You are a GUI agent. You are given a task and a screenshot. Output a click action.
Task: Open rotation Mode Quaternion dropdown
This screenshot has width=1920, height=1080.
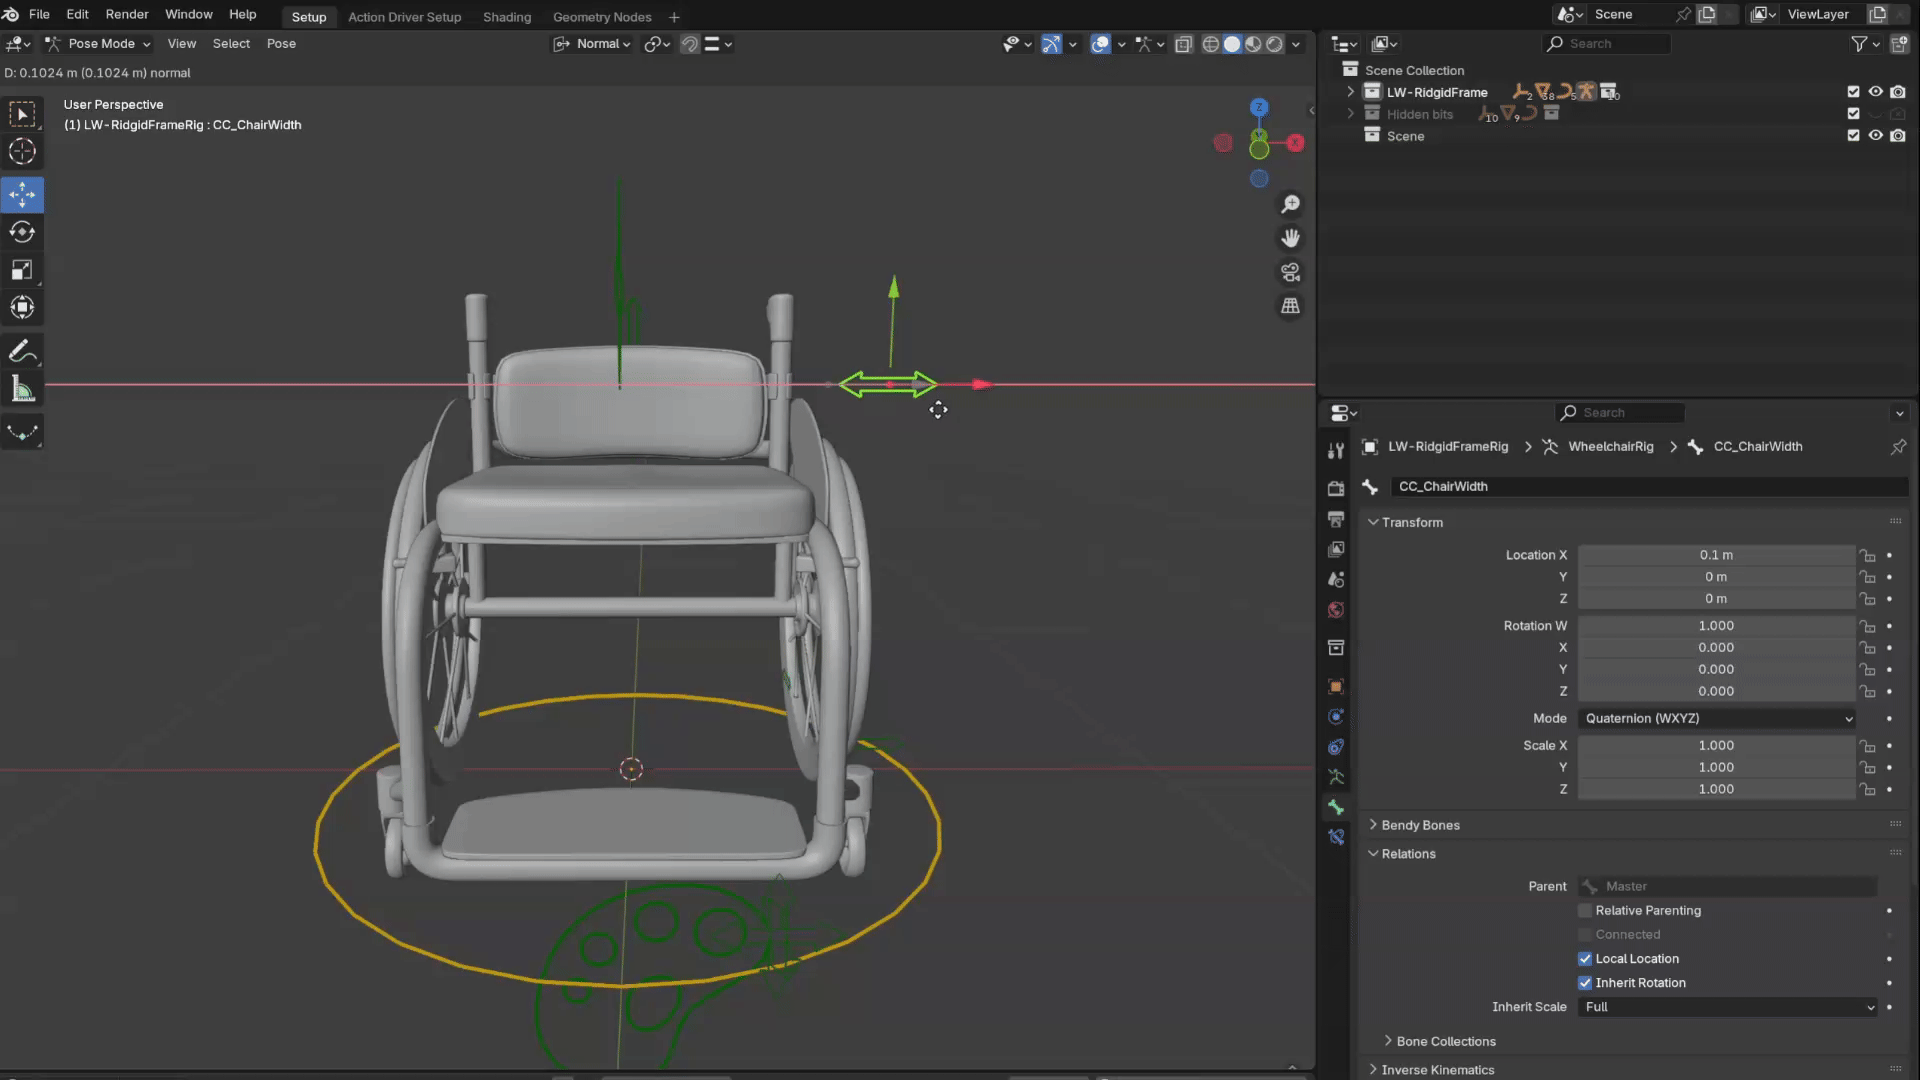click(1716, 718)
